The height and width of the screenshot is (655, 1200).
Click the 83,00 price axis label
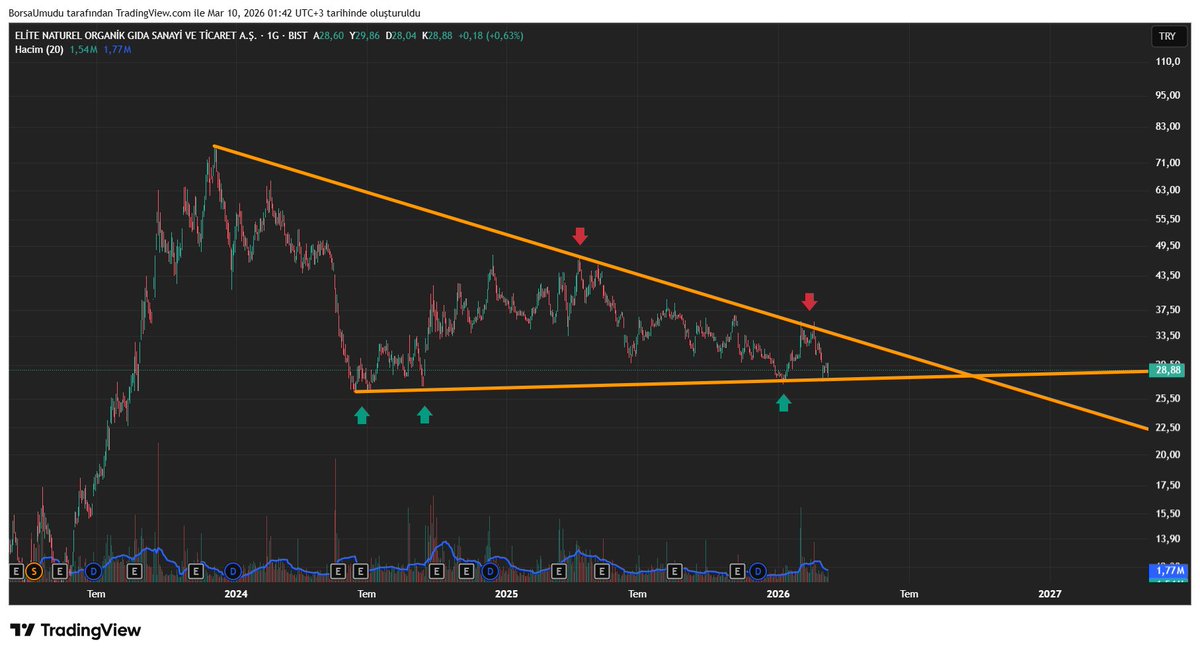coord(1167,127)
